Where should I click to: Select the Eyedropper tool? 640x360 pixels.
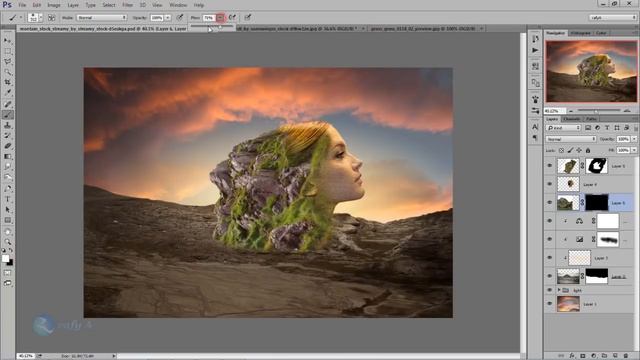pos(8,93)
